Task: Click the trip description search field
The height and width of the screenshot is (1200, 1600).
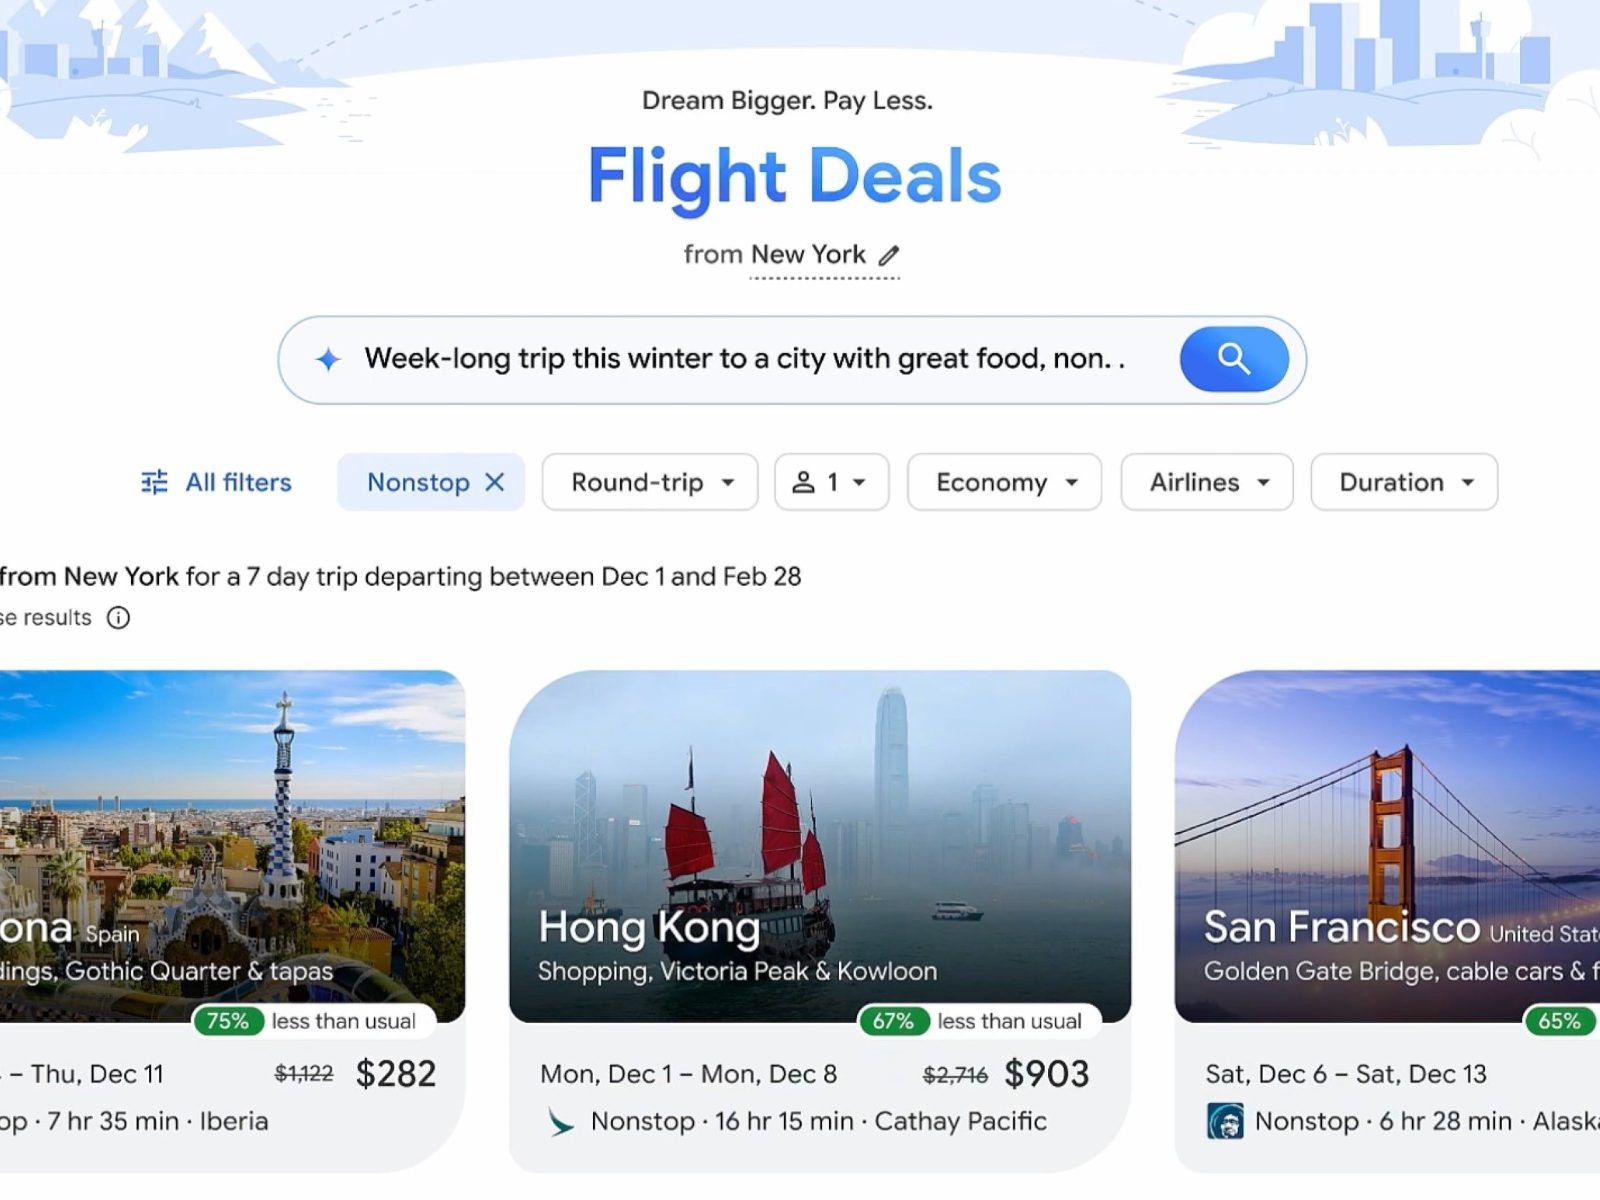Action: coord(745,359)
